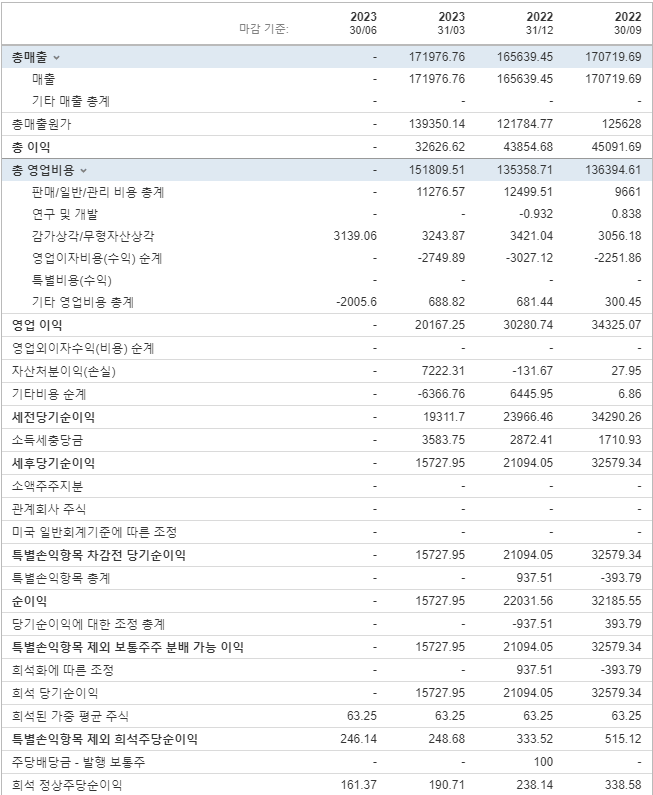Select the 2022 30/09 column header
The image size is (653, 795).
click(628, 23)
